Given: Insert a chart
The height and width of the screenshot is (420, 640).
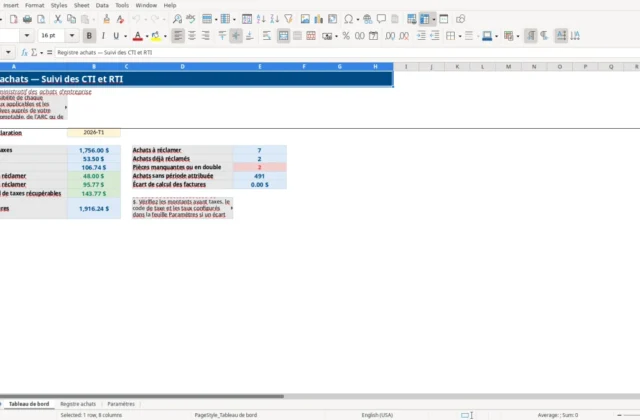Looking at the screenshot, I should [x=318, y=19].
